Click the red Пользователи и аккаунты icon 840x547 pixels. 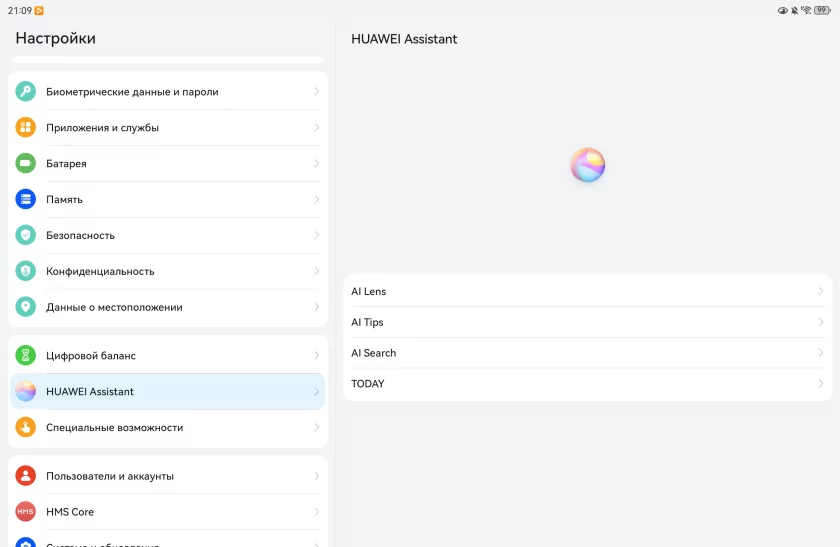pos(25,476)
